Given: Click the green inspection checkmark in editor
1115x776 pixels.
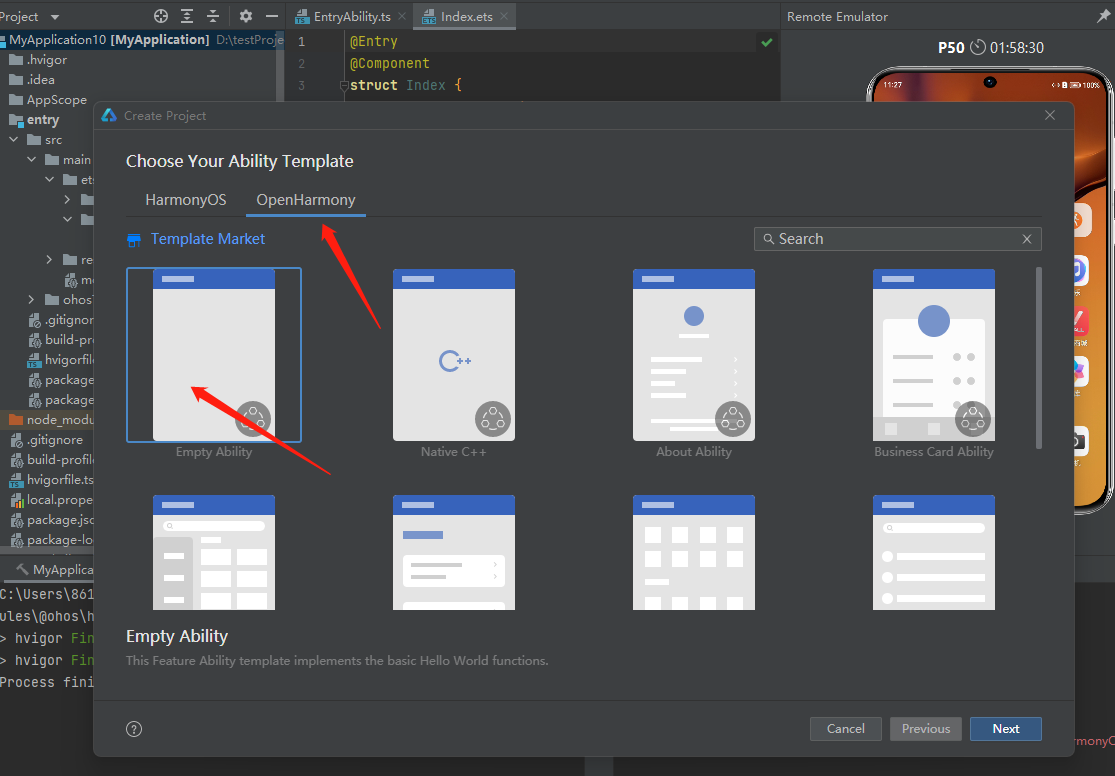Looking at the screenshot, I should point(767,42).
